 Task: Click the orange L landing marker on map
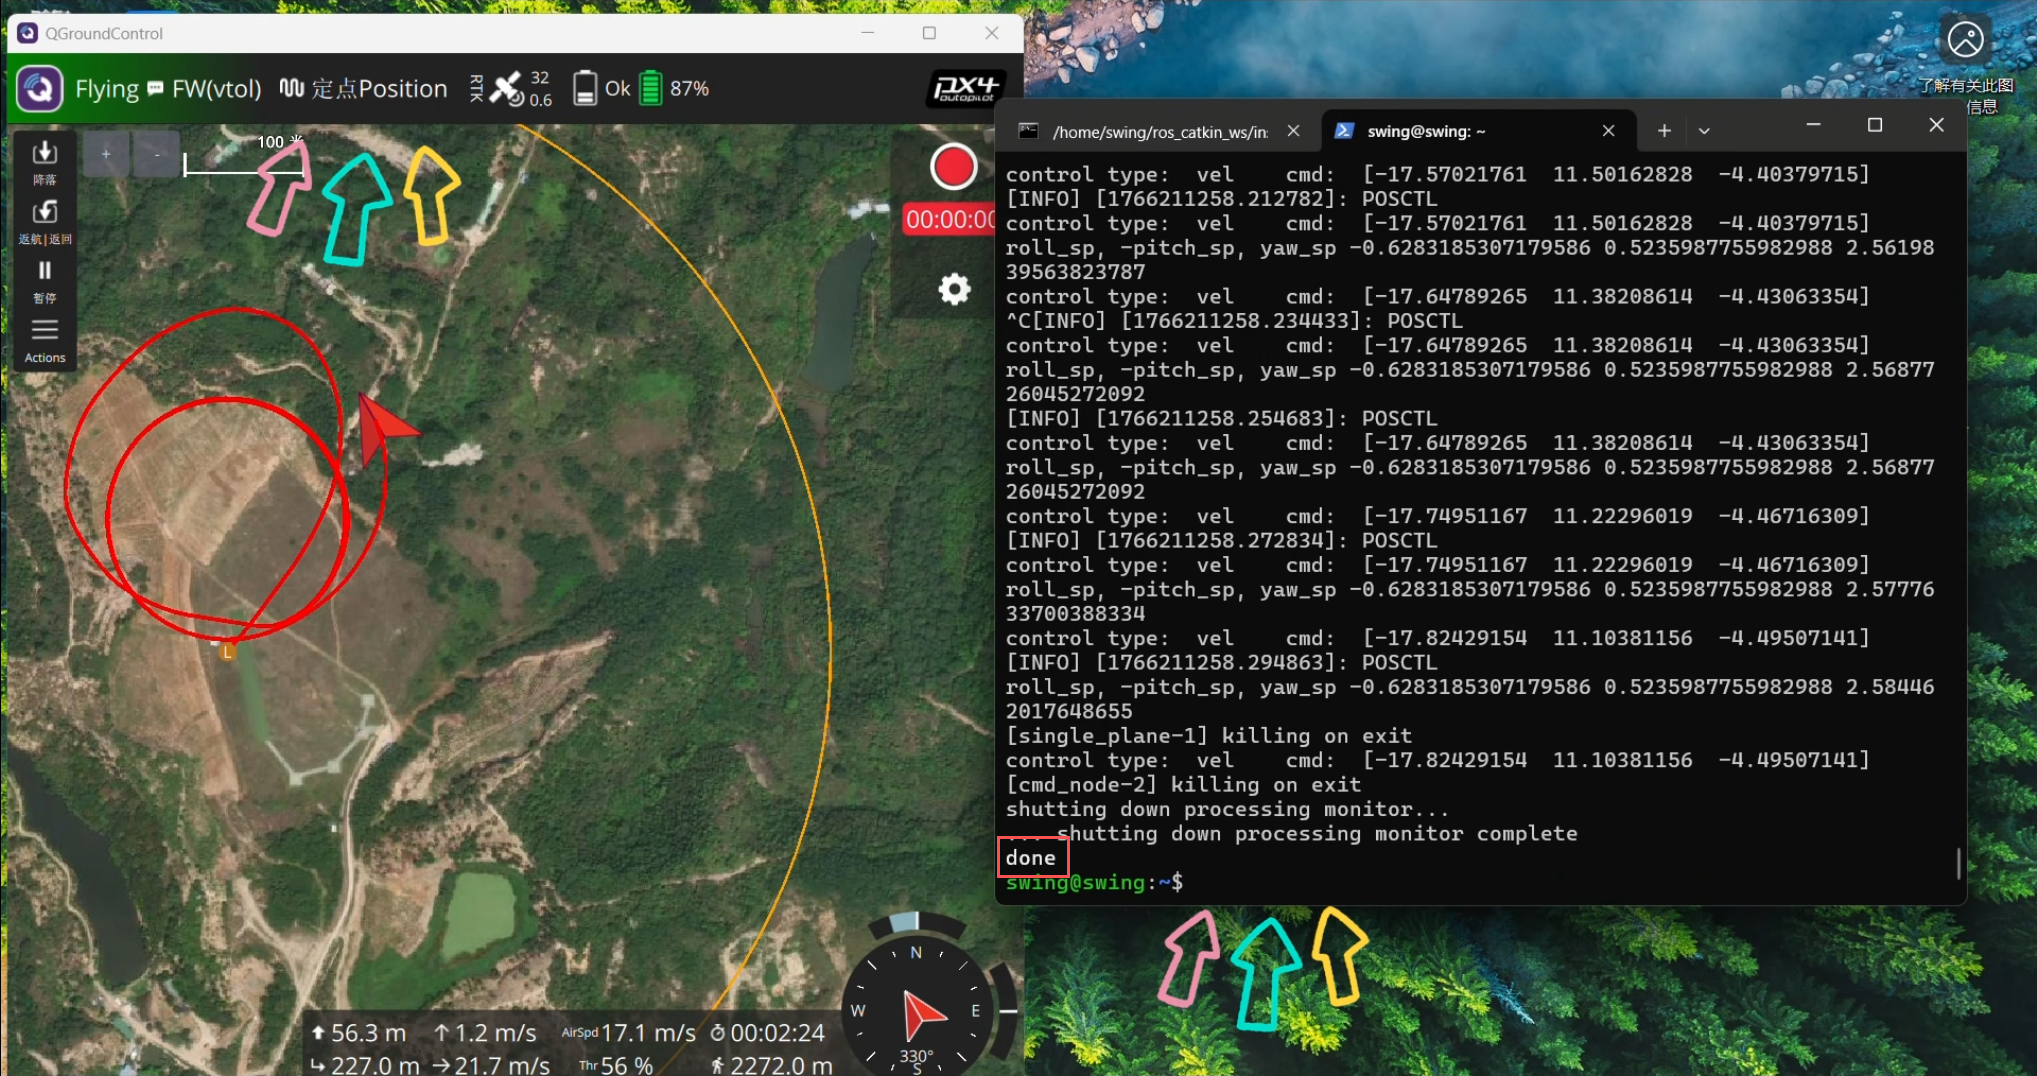pos(228,652)
